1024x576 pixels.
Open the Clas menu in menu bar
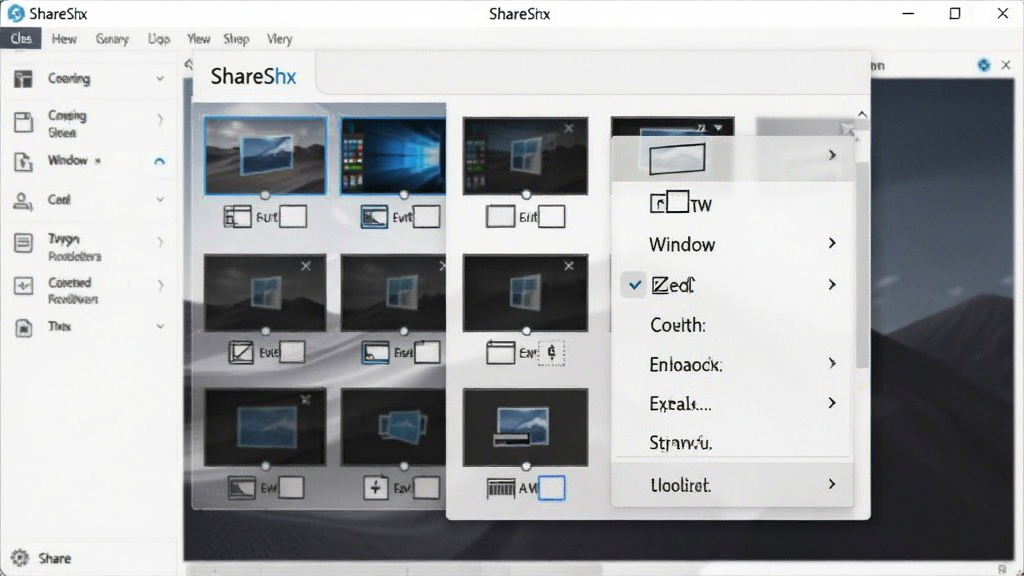coord(21,39)
